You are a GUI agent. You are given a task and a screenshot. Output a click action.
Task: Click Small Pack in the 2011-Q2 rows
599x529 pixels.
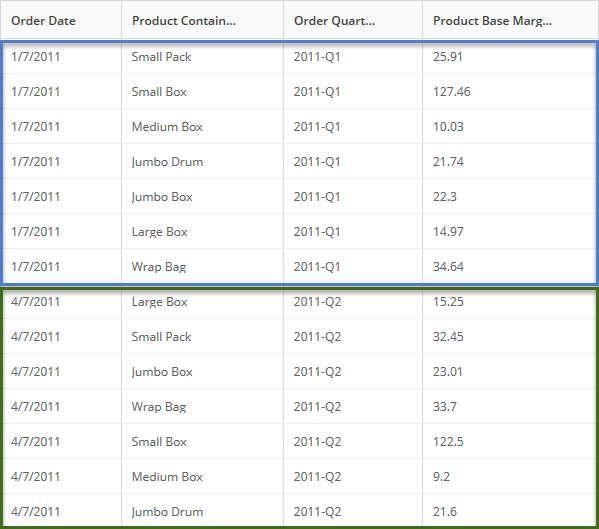click(162, 336)
